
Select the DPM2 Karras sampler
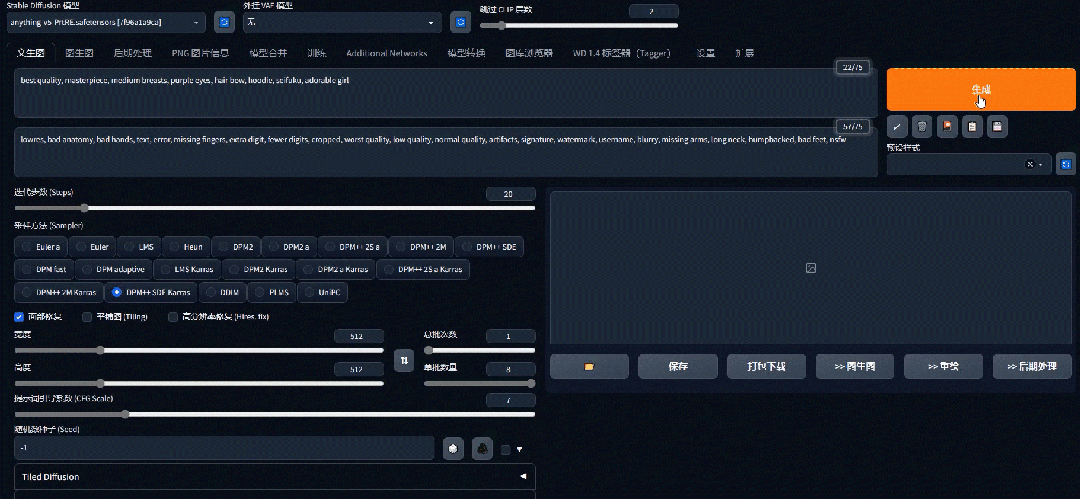pyautogui.click(x=260, y=269)
